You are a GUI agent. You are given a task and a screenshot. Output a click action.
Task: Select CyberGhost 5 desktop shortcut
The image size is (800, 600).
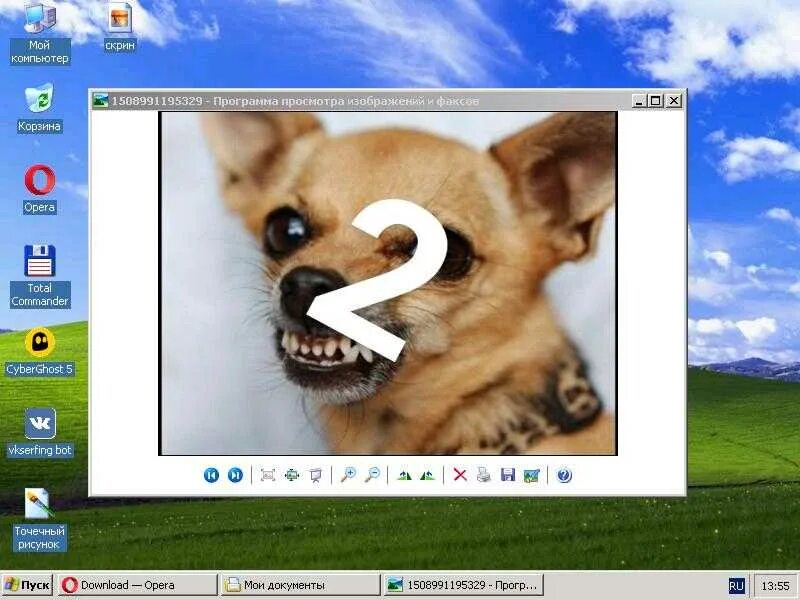(40, 352)
